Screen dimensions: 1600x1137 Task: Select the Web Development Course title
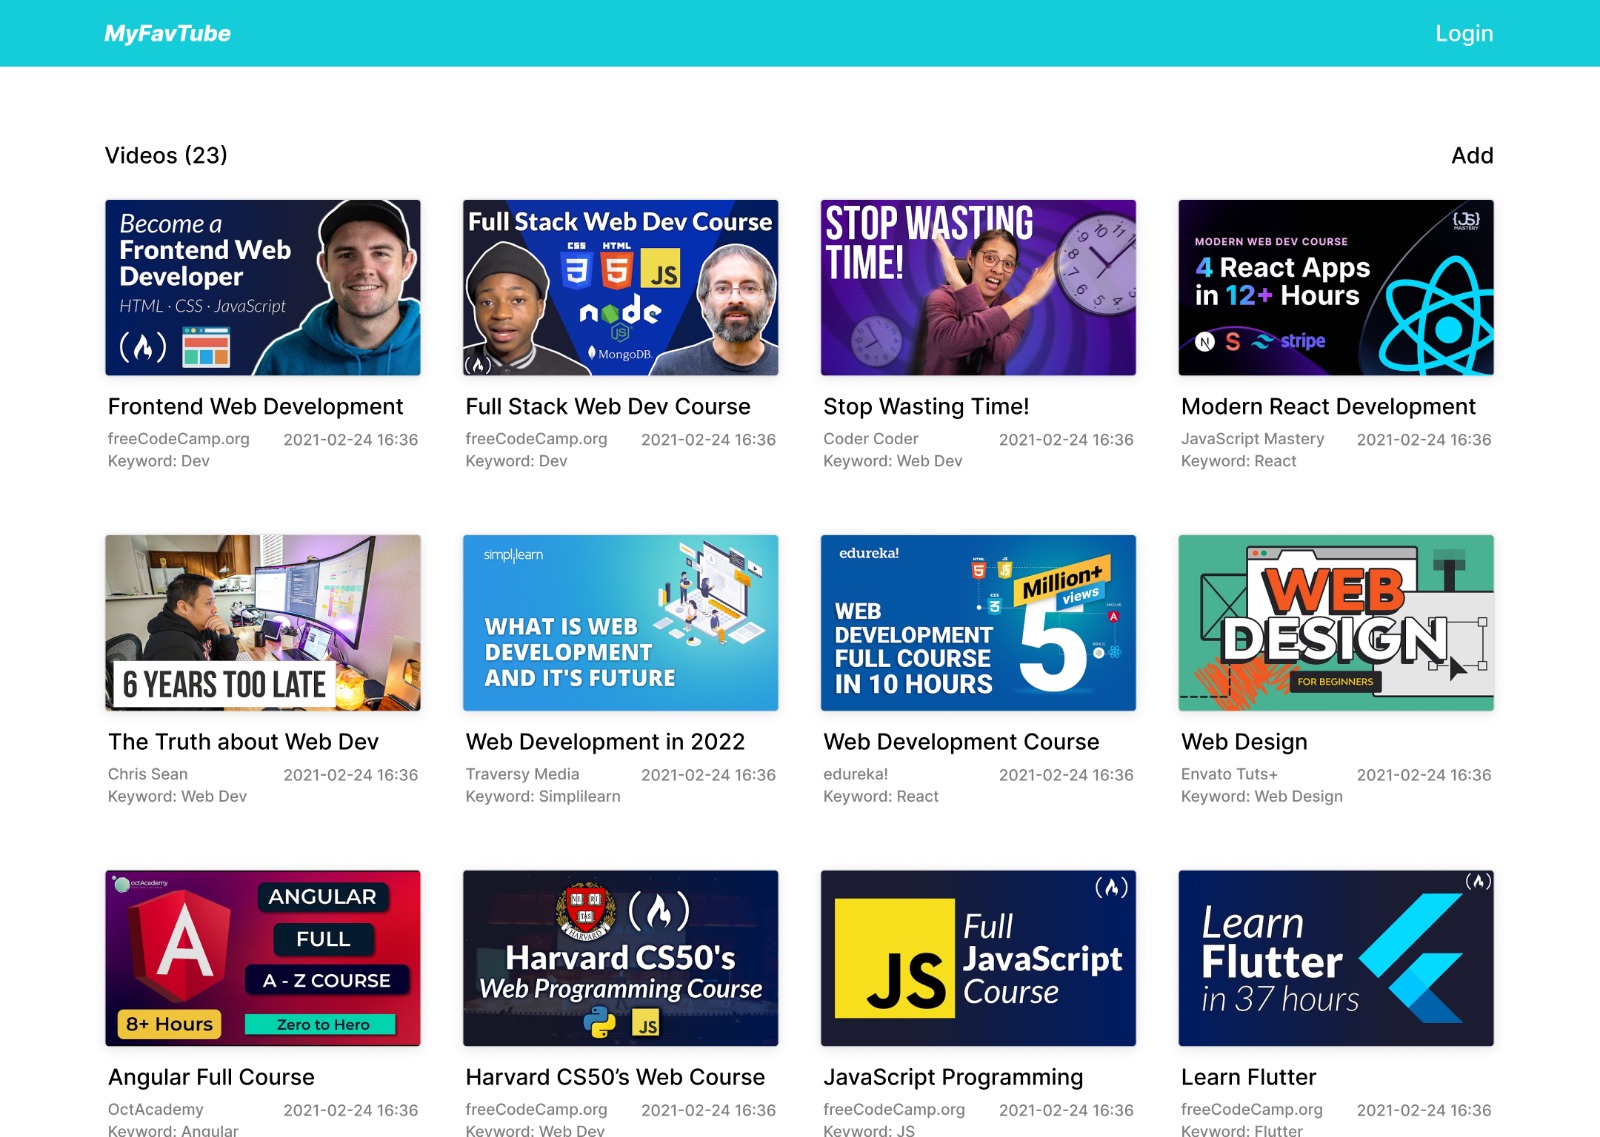tap(961, 742)
